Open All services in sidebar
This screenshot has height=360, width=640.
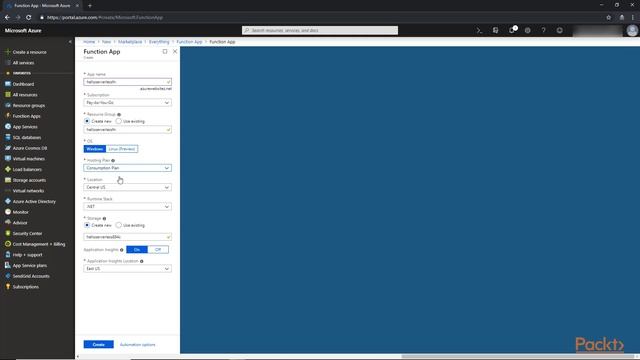[20, 63]
